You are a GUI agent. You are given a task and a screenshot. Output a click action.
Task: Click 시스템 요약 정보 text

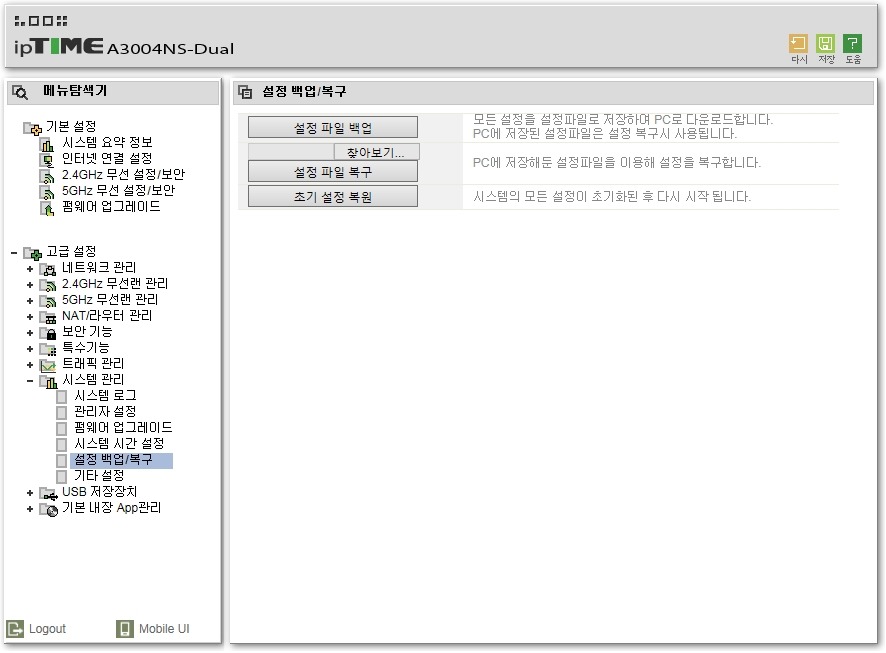coord(107,142)
